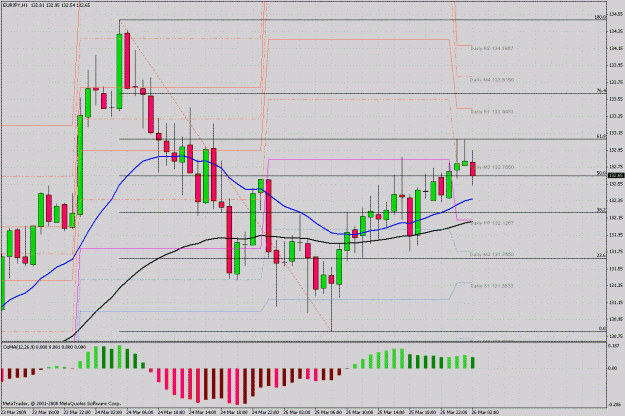Select the Daily R1 pivot label
Screen dimensions: 625x416
491,112
